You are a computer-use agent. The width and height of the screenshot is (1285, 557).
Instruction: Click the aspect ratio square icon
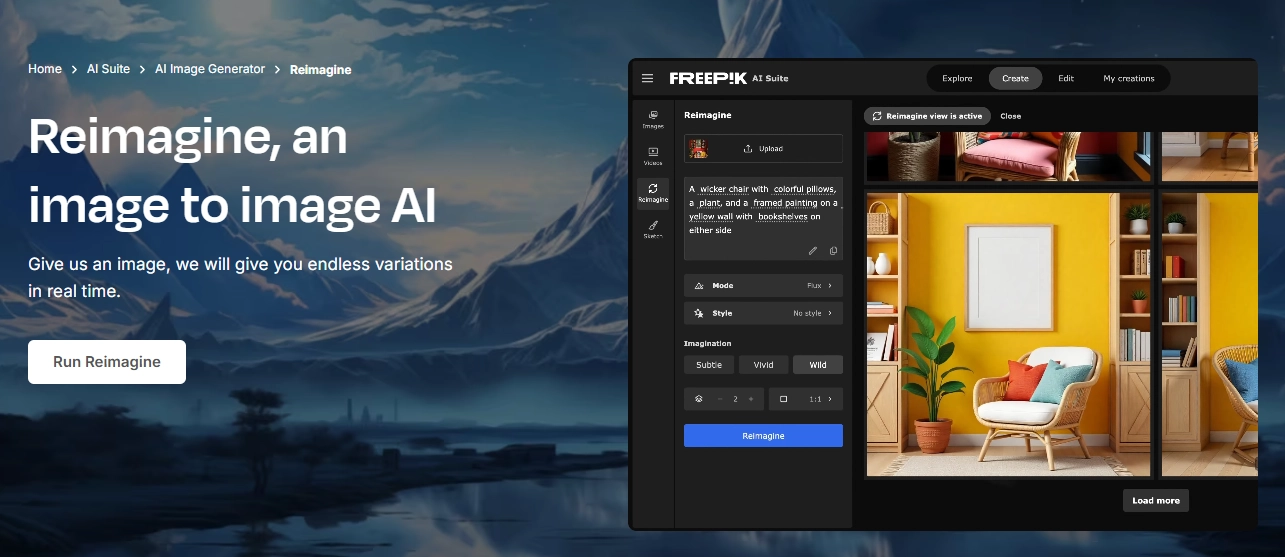pyautogui.click(x=783, y=398)
